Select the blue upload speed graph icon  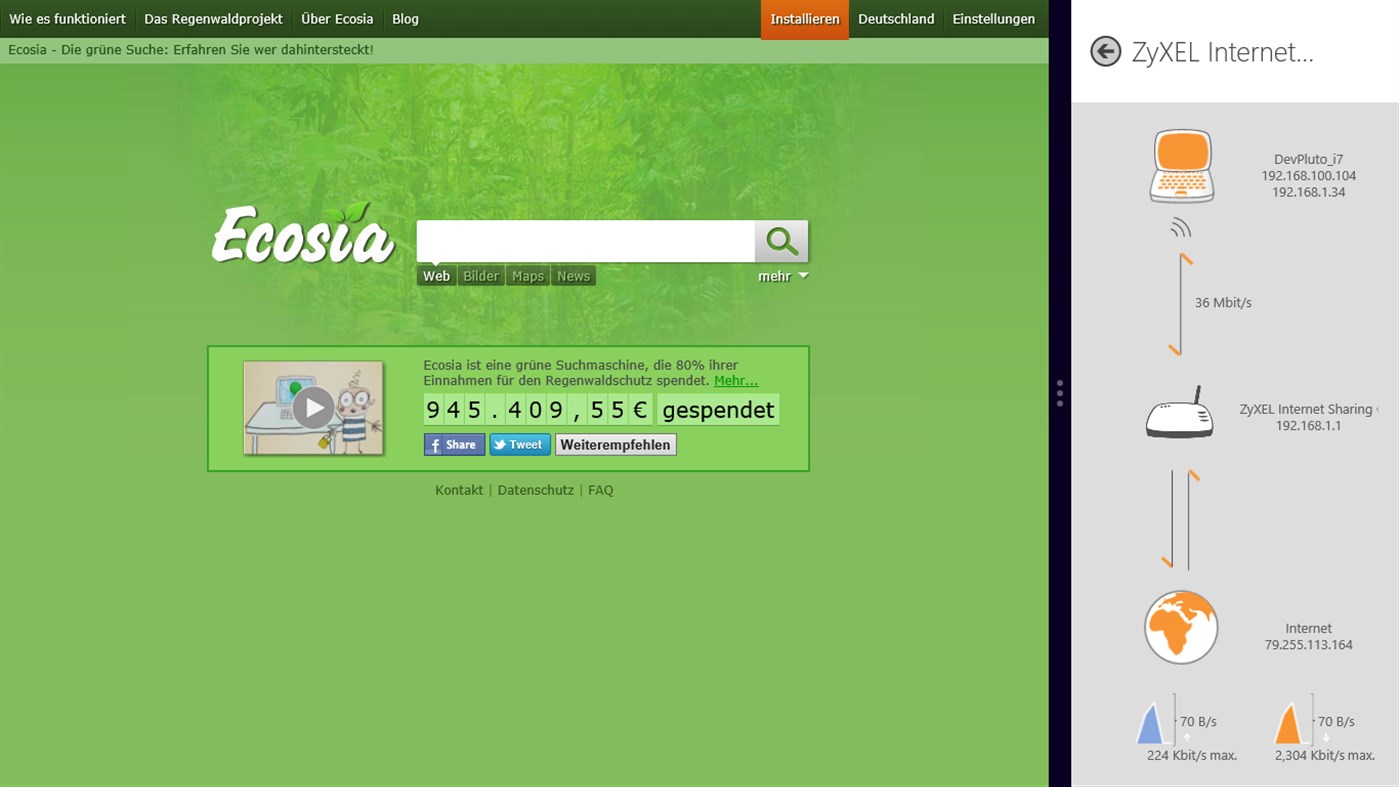(x=1153, y=723)
